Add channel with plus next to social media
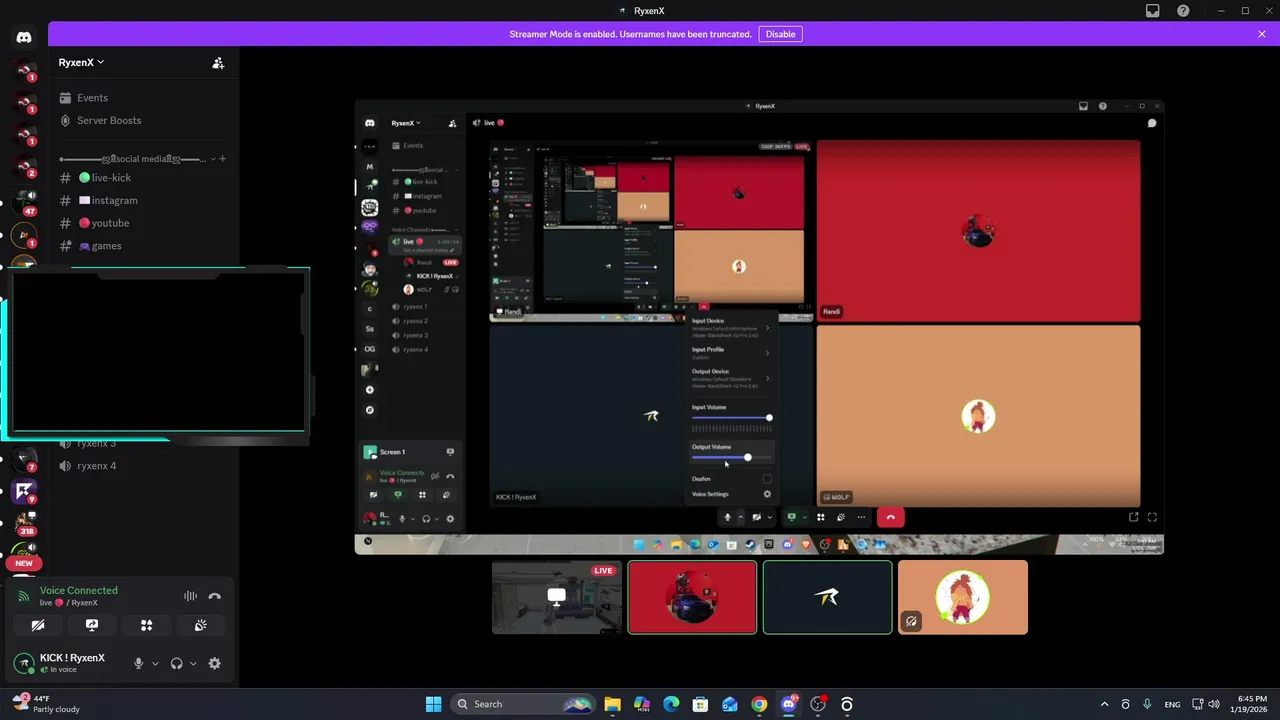This screenshot has height=720, width=1280. tap(222, 159)
